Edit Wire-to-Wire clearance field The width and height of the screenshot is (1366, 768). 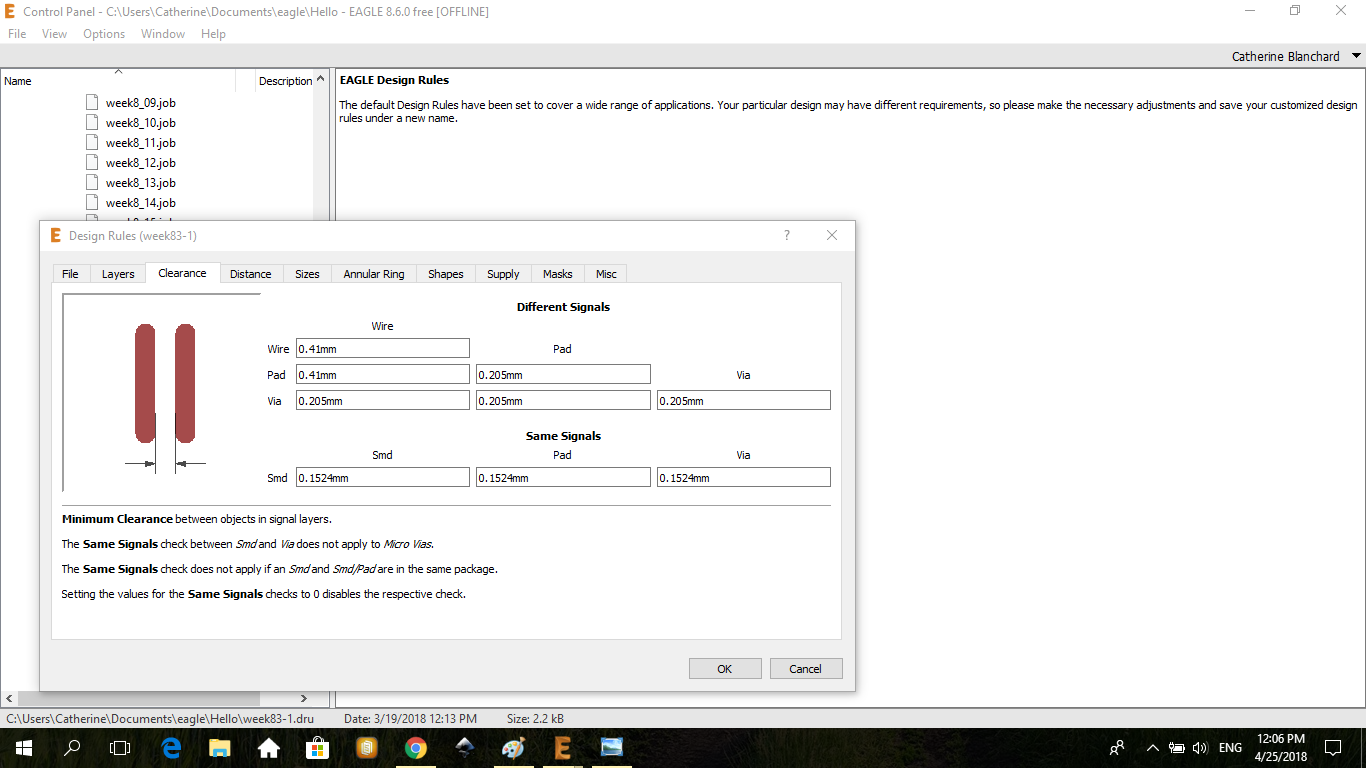click(x=383, y=348)
